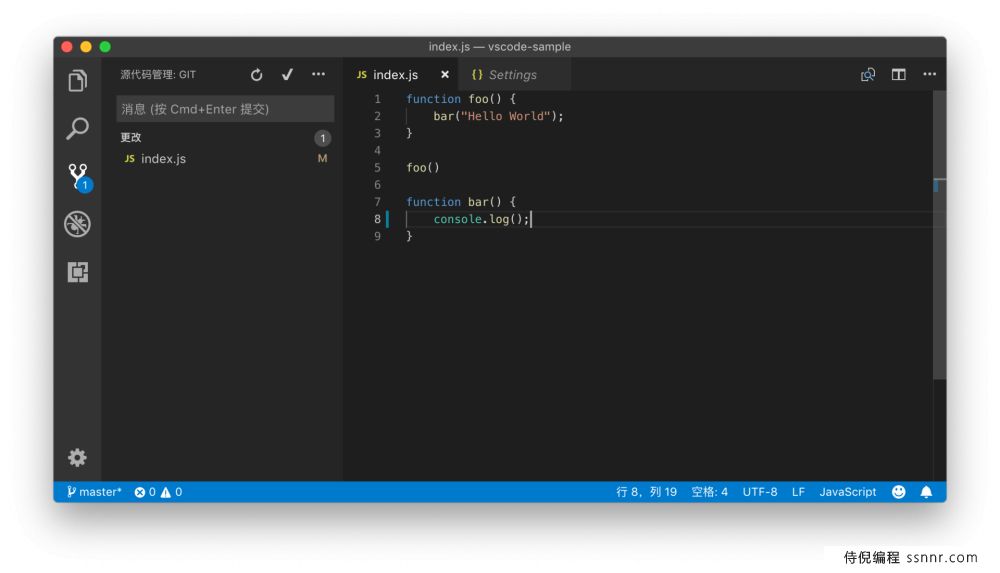
Task: Click the 源代码管理: GIT panel title
Action: 158,75
